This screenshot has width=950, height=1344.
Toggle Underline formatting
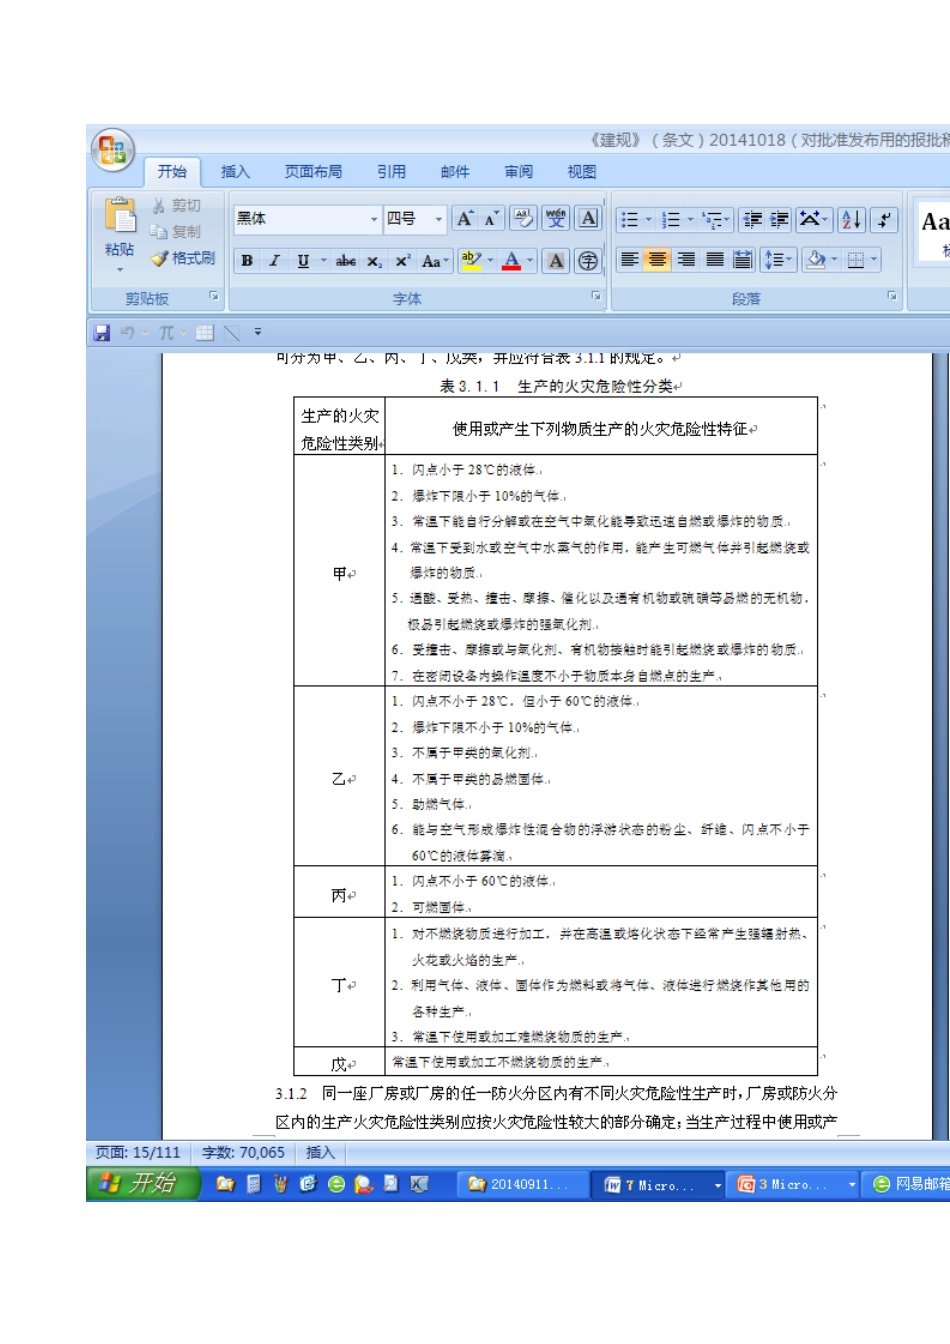click(x=303, y=261)
